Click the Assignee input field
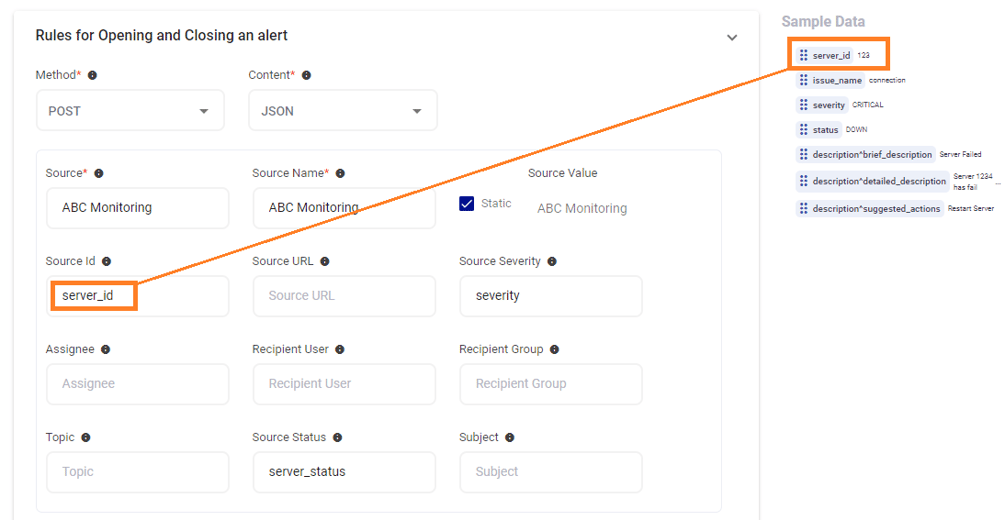The width and height of the screenshot is (1005, 520). coord(138,384)
